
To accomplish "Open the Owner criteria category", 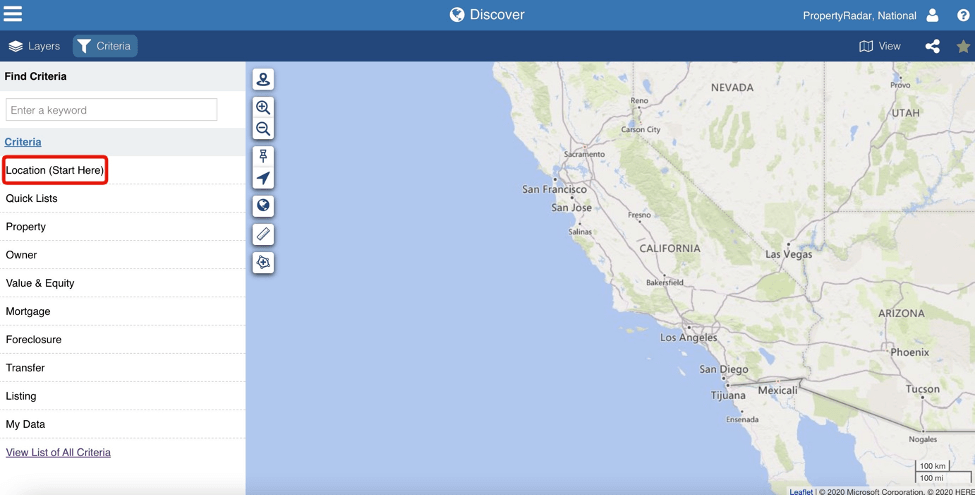I will coord(123,255).
